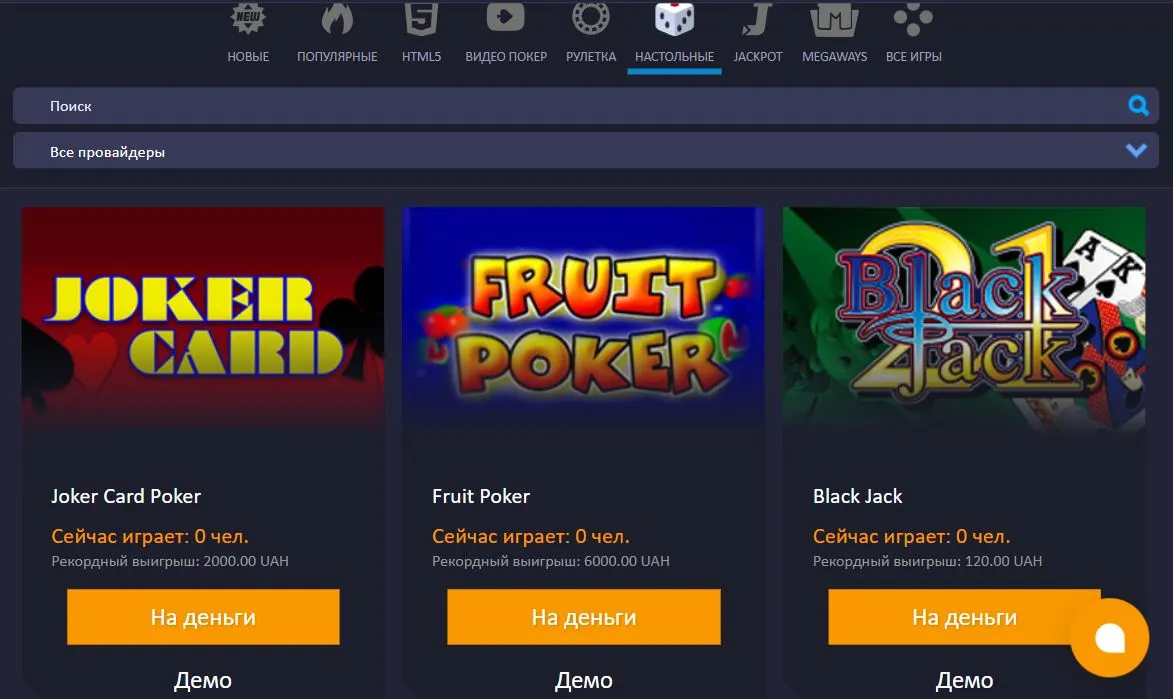Expand the Все провайдеры dropdown
This screenshot has height=699, width=1173.
pos(586,151)
